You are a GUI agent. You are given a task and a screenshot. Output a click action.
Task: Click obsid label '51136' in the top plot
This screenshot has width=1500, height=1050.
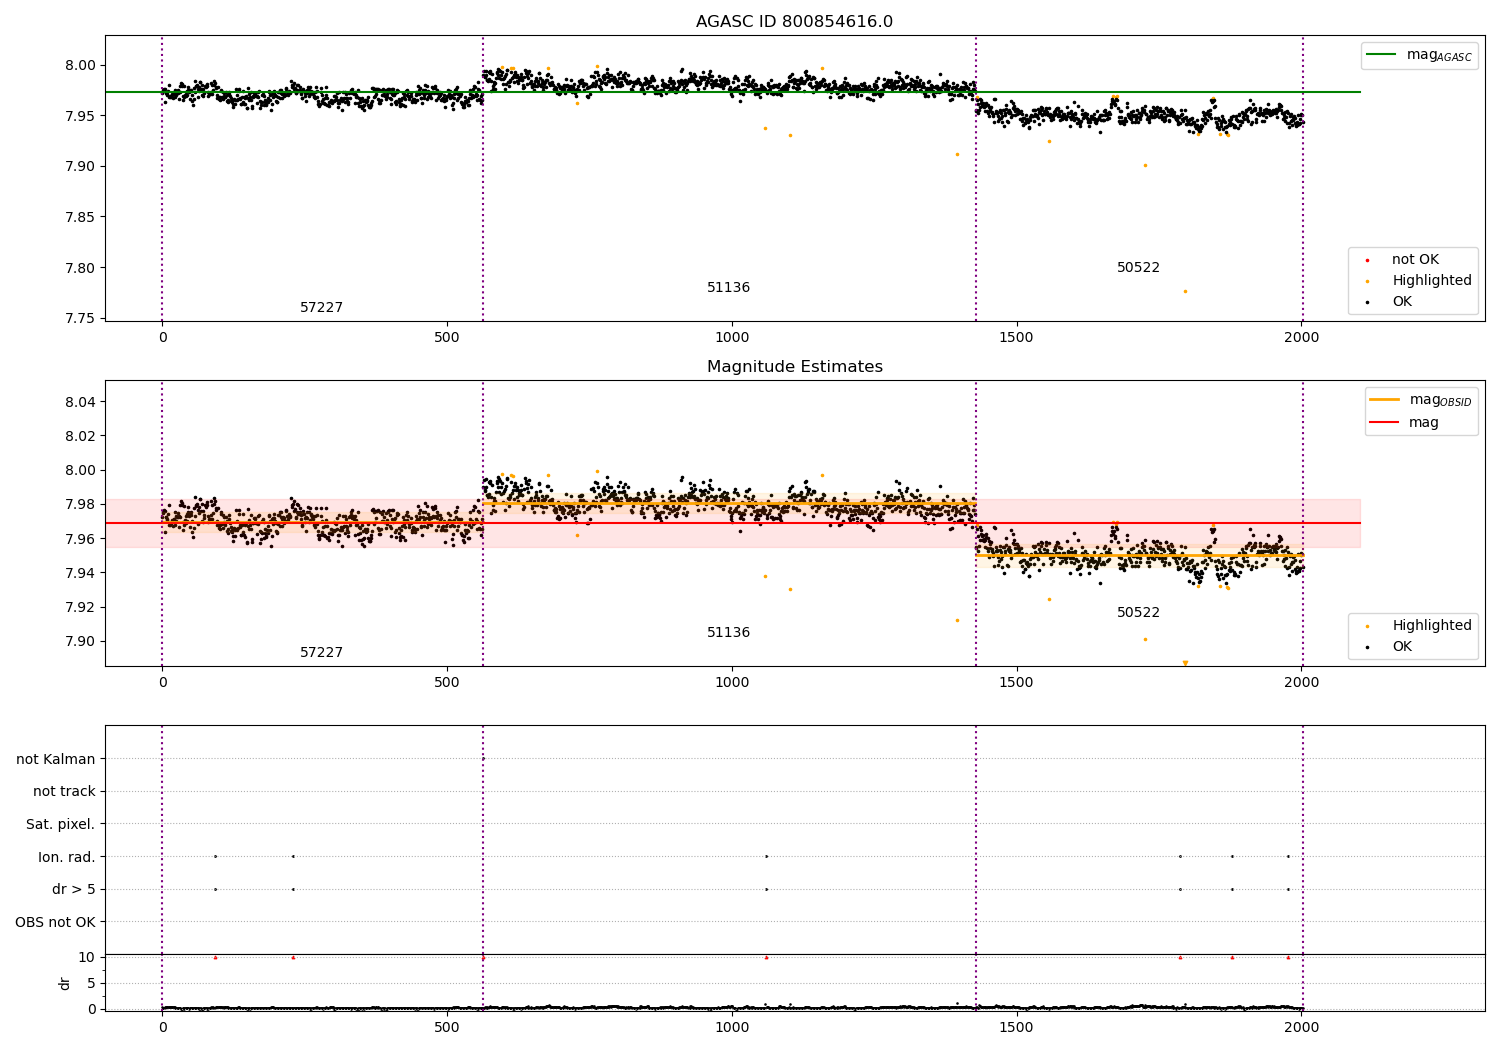tap(728, 288)
